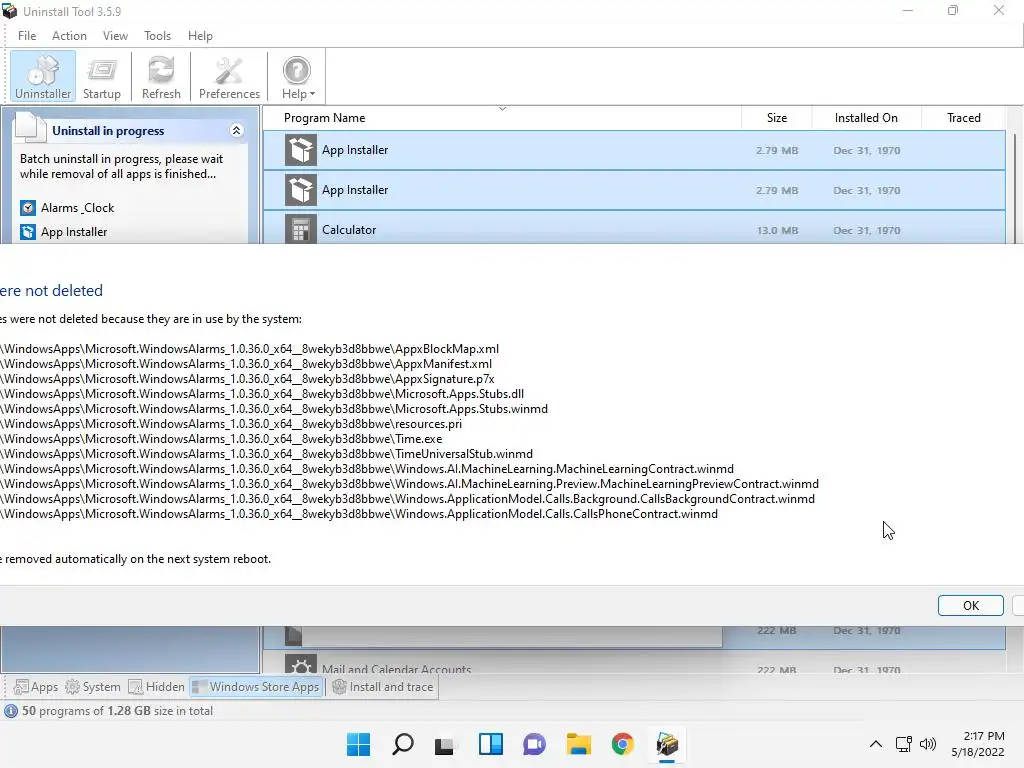Switch to the Install and trace tab
The height and width of the screenshot is (768, 1024).
click(383, 687)
